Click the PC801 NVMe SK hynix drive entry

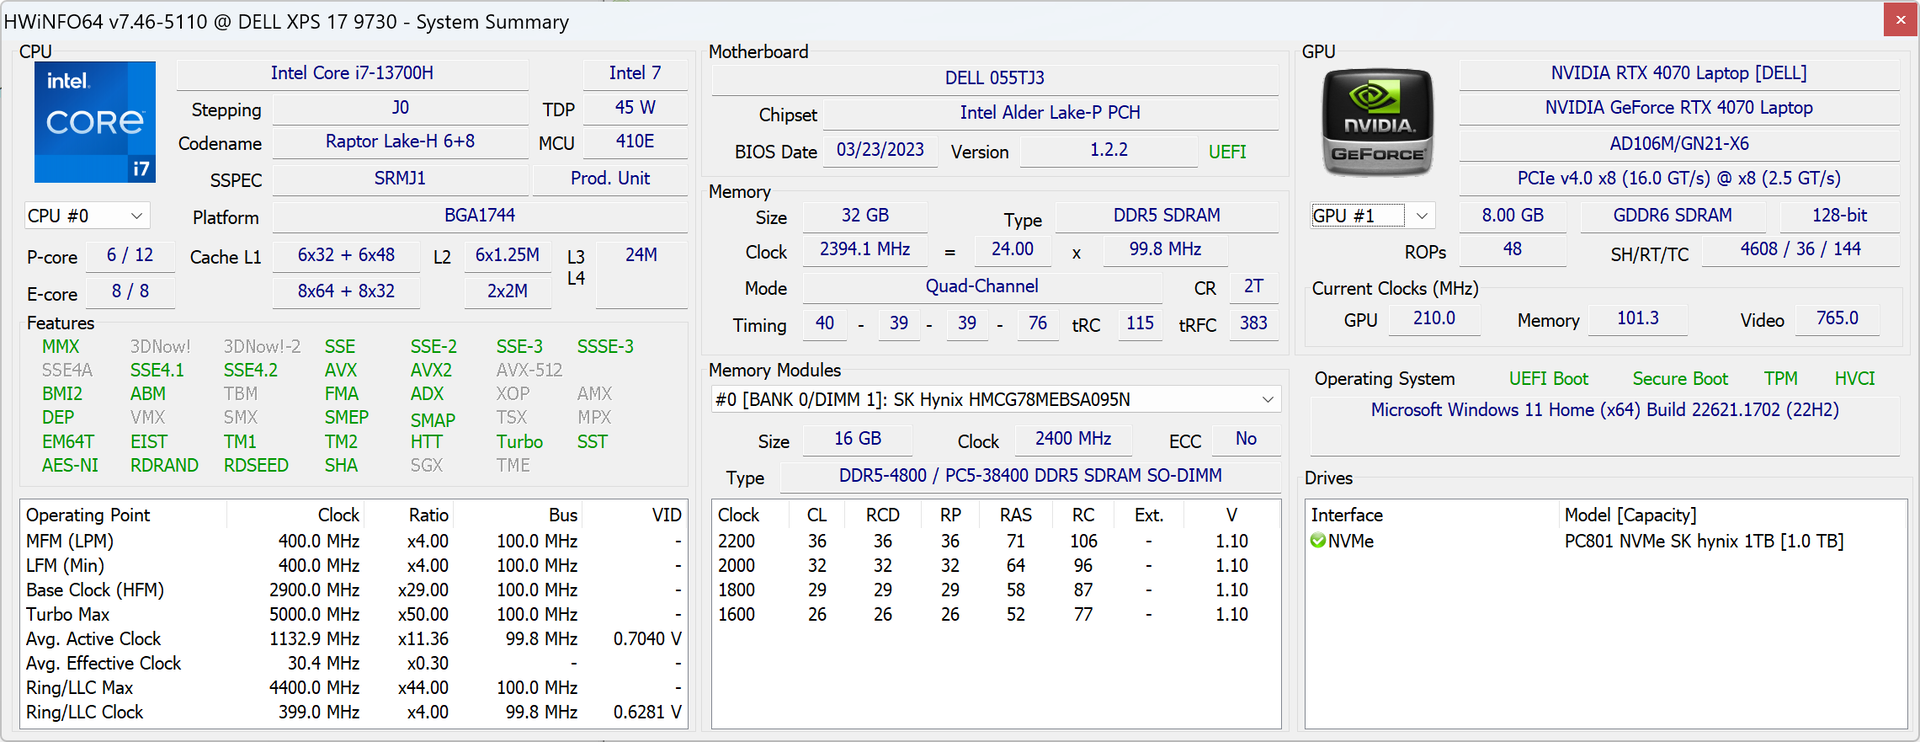click(1703, 541)
